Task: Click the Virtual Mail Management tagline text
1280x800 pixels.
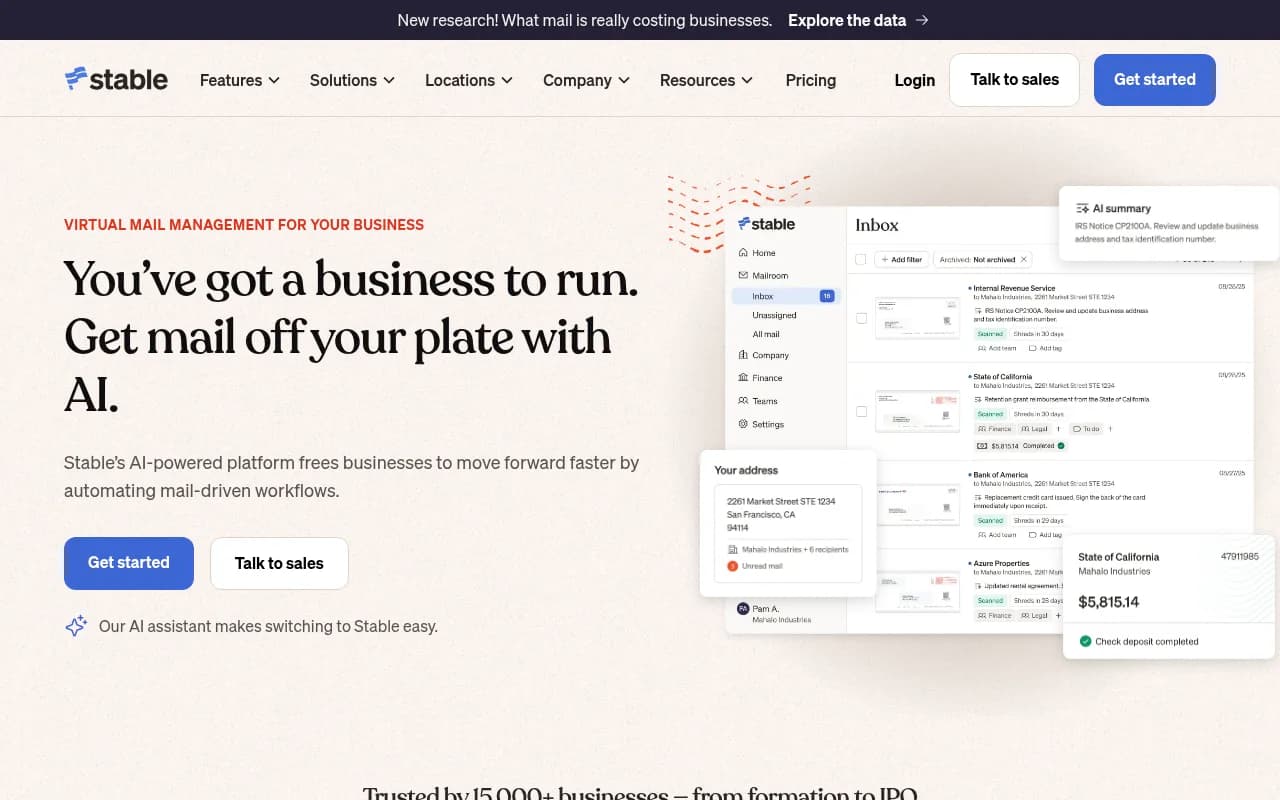Action: (244, 225)
